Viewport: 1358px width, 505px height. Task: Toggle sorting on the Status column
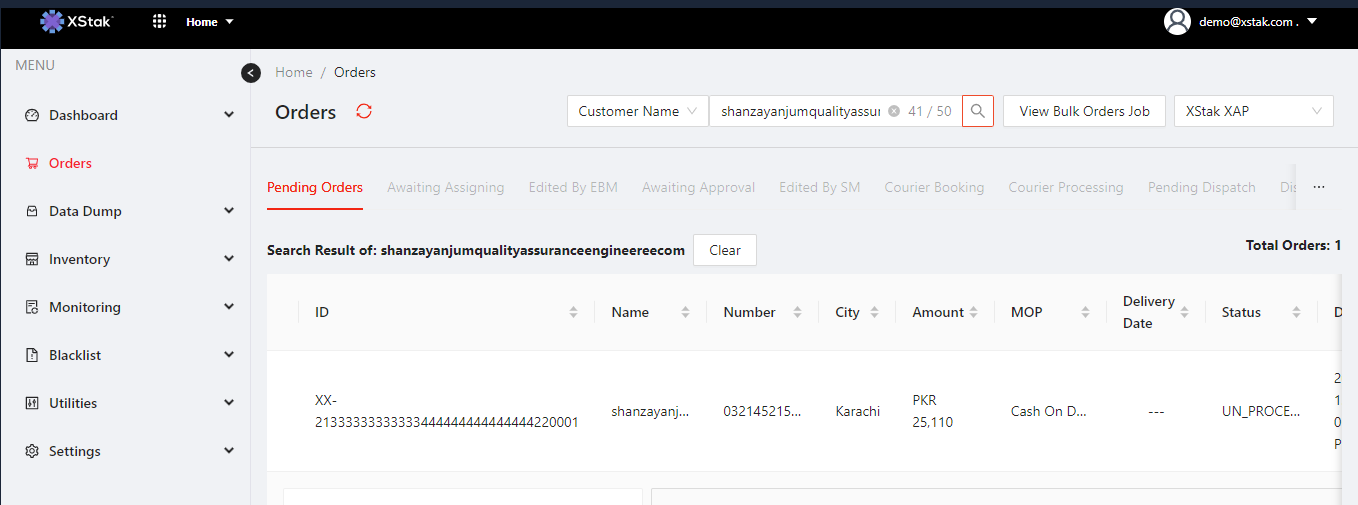click(1296, 312)
